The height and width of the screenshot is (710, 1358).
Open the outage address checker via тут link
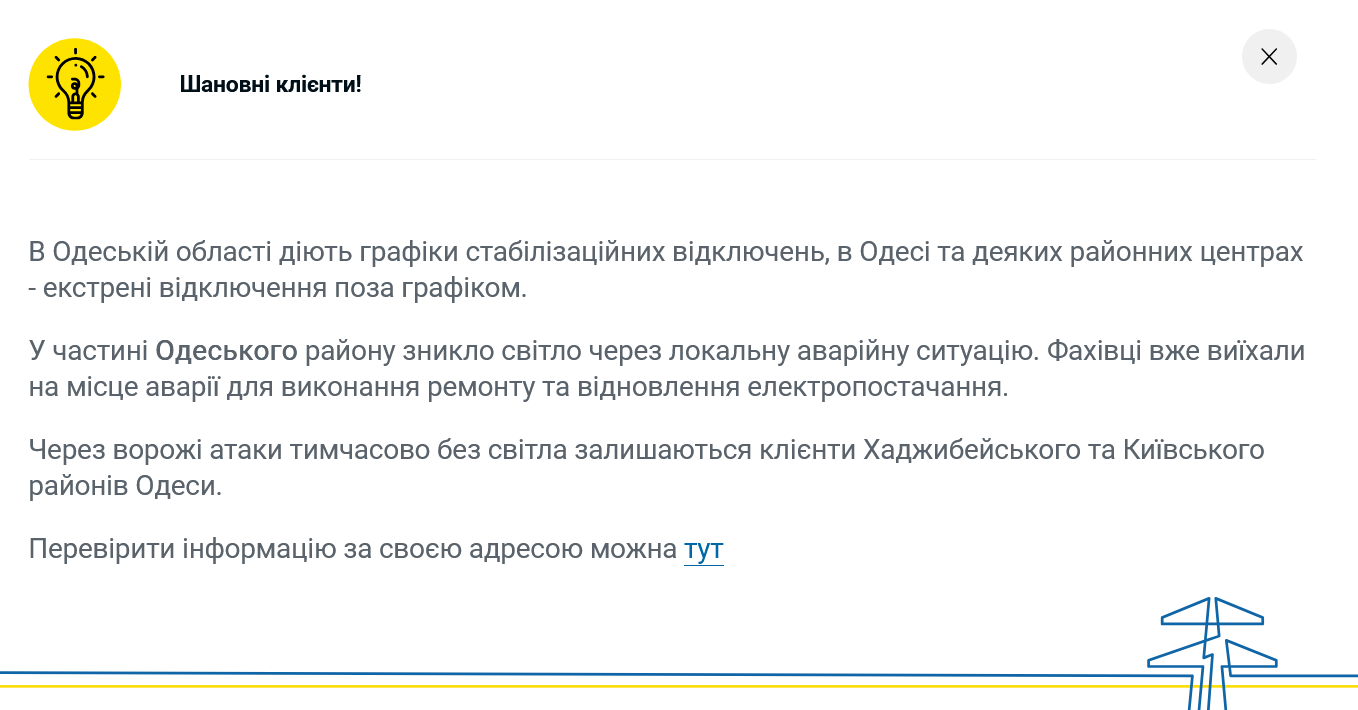[x=704, y=549]
